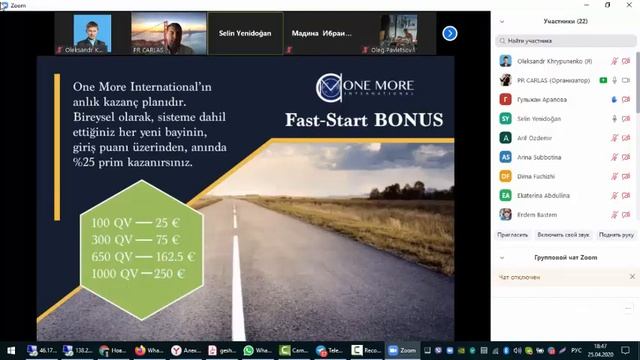Click Arif Ozdemir's A avatar
The image size is (640, 360).
click(x=506, y=138)
